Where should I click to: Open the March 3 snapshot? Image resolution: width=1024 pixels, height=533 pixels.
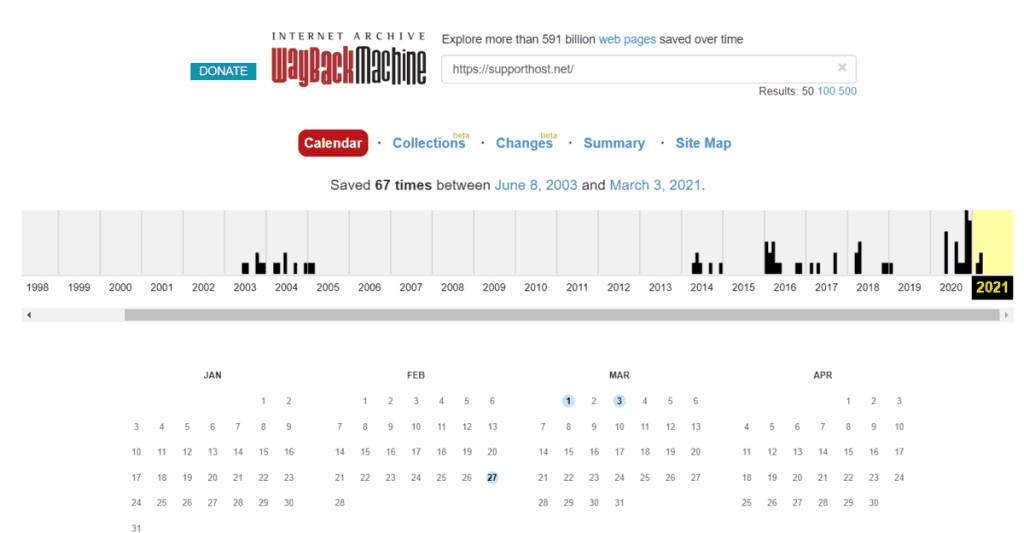[x=619, y=401]
